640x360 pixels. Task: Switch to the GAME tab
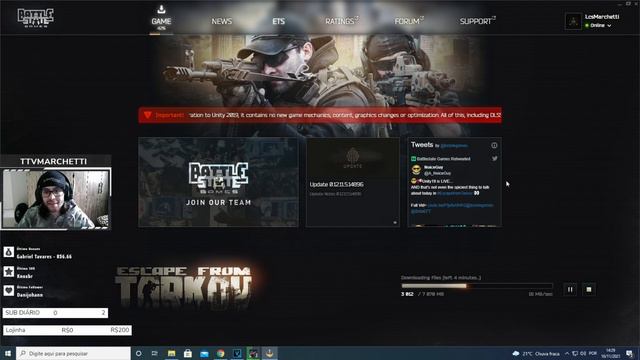click(x=161, y=21)
